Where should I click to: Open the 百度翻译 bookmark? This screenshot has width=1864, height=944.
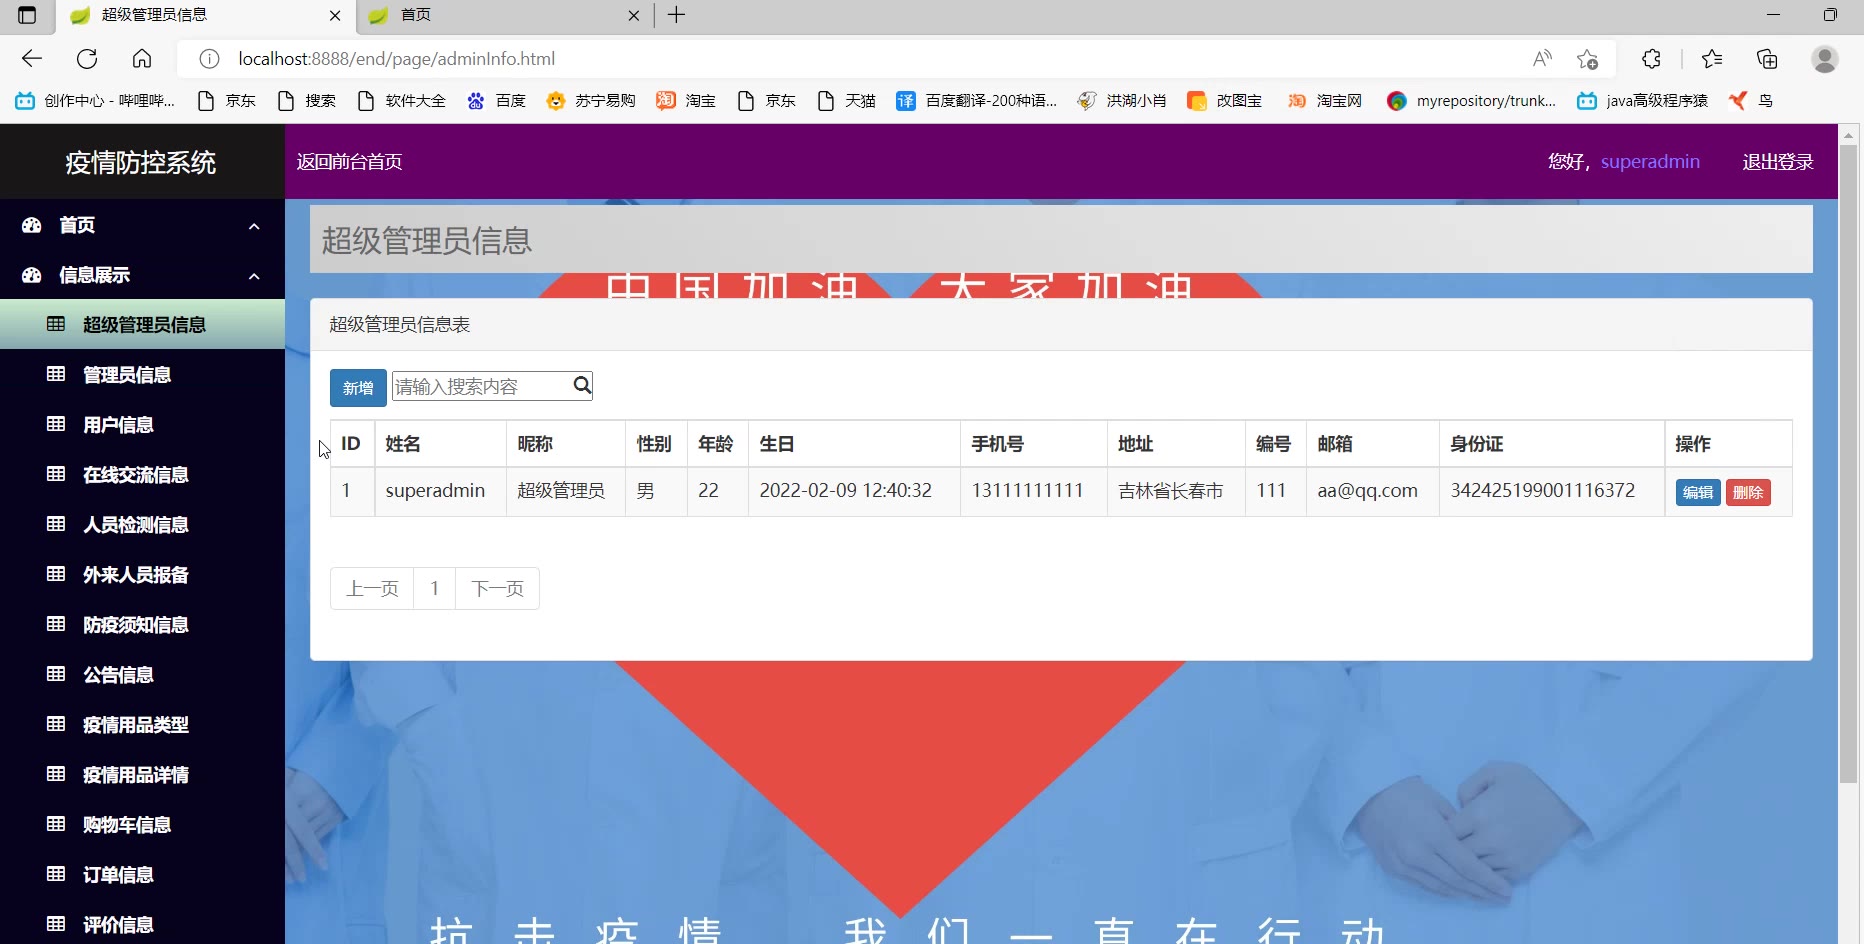pos(976,101)
